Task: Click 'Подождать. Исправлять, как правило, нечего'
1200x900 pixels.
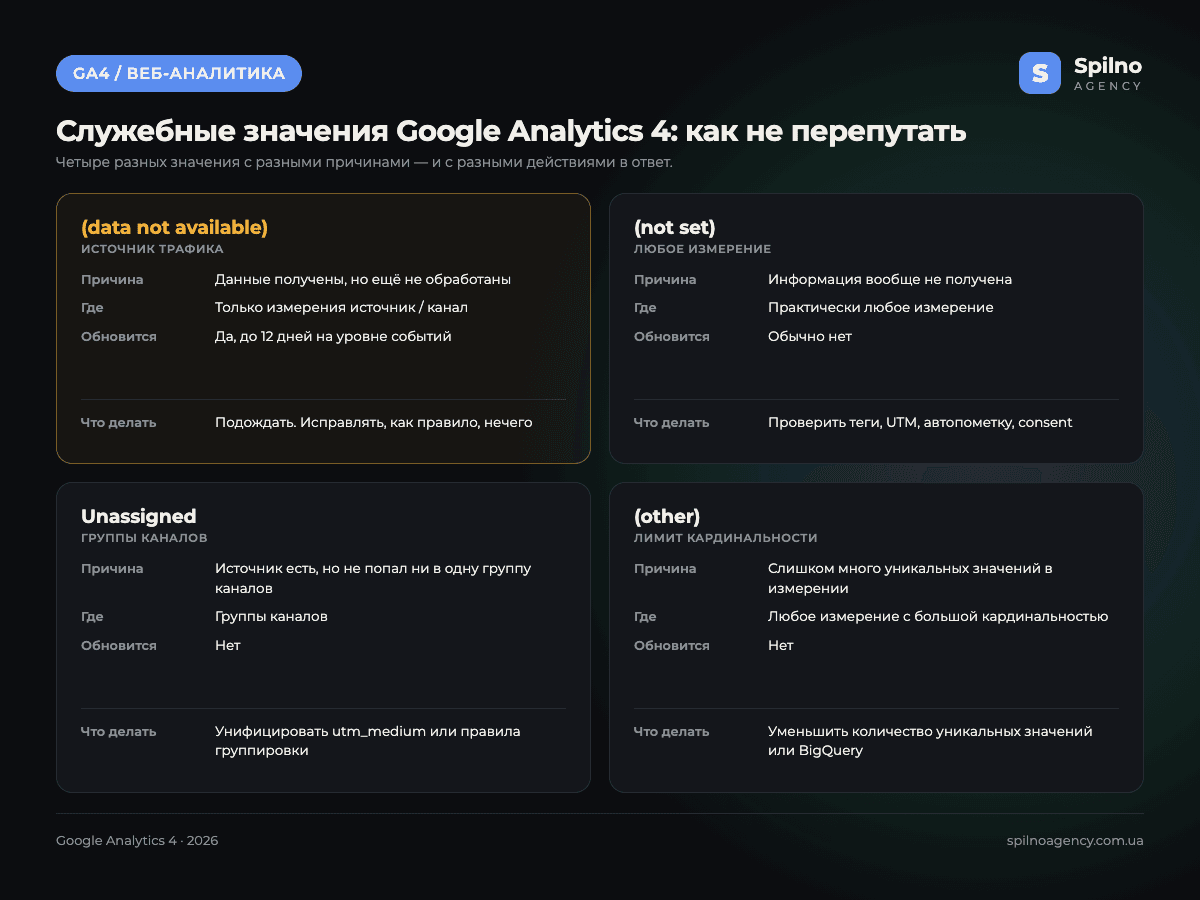Action: (373, 423)
